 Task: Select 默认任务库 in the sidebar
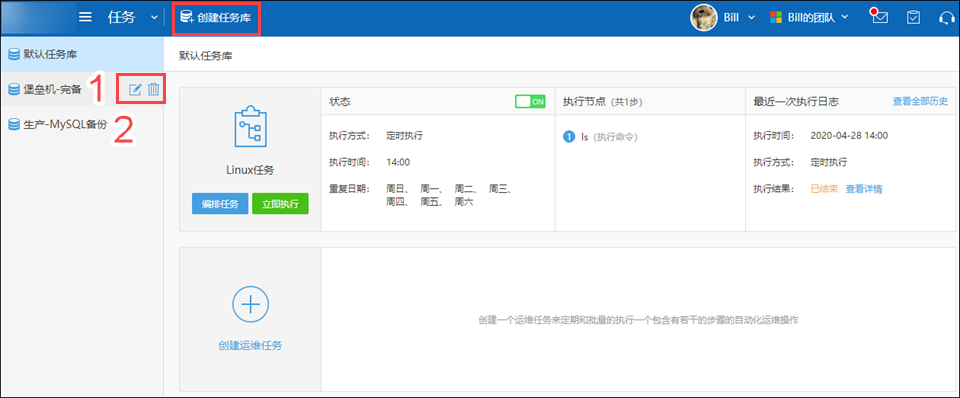(82, 54)
